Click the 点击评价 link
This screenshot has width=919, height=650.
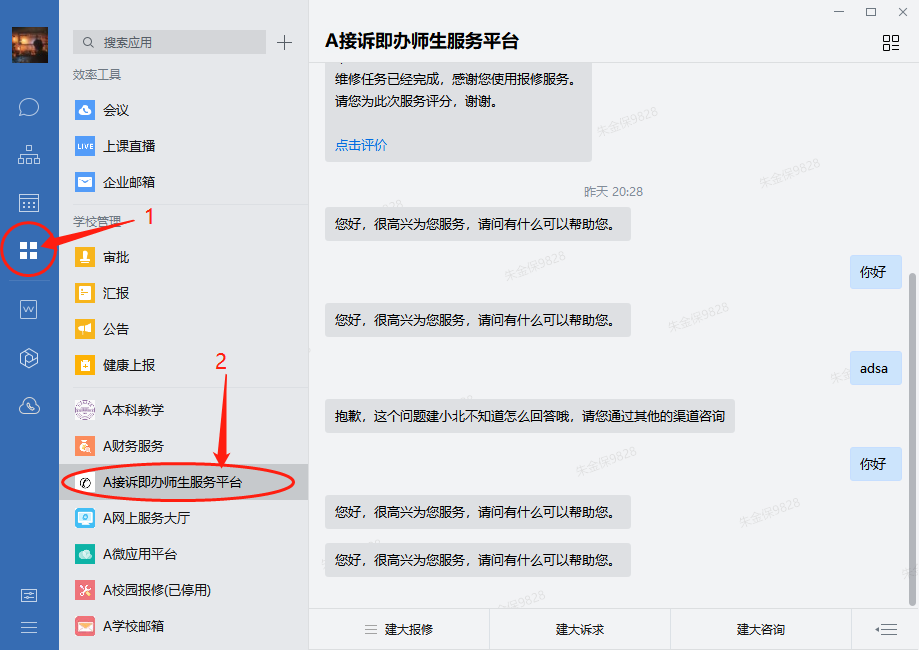(361, 145)
